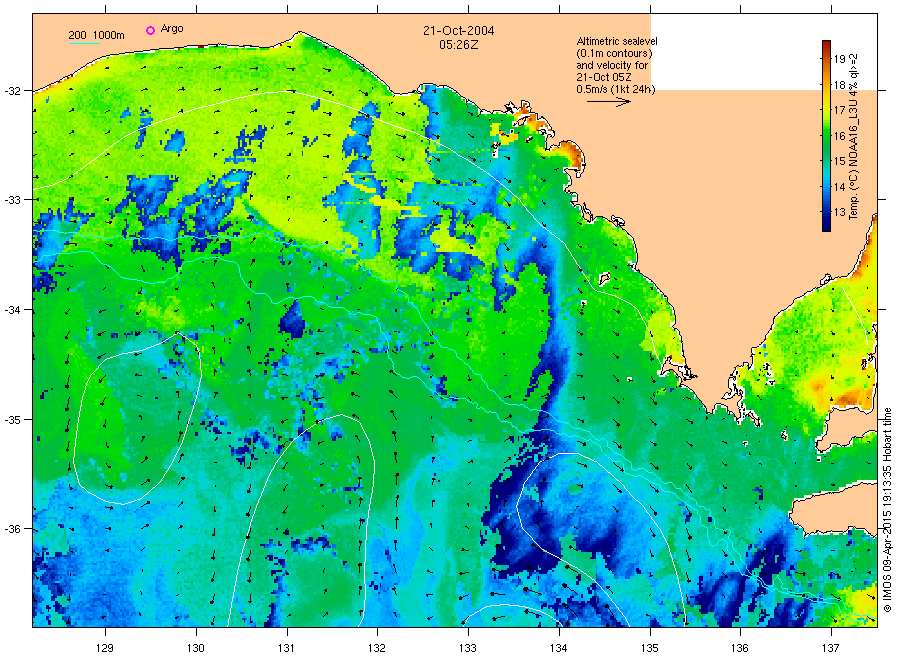
Task: Click the magenta Argo circle marker
Action: click(150, 30)
